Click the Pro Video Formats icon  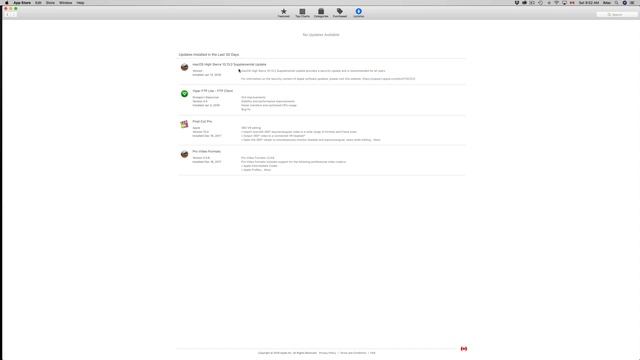(x=184, y=154)
